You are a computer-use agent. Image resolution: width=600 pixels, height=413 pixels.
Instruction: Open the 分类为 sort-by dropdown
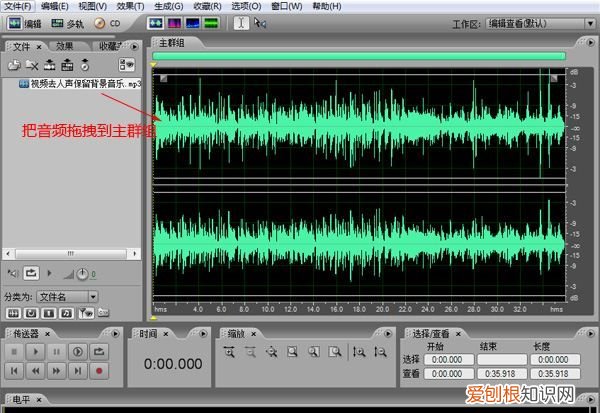(68, 297)
